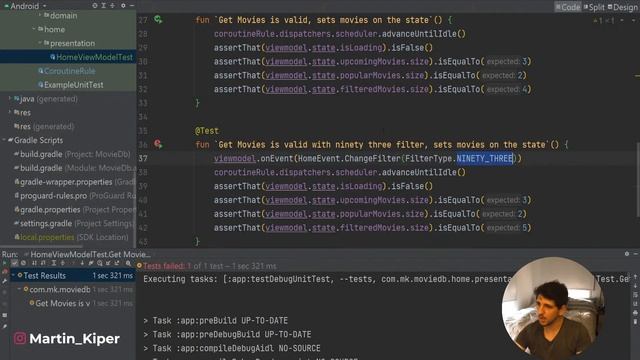640x360 pixels.
Task: Click the passed test gutter icon on line 27
Action: coord(158,20)
